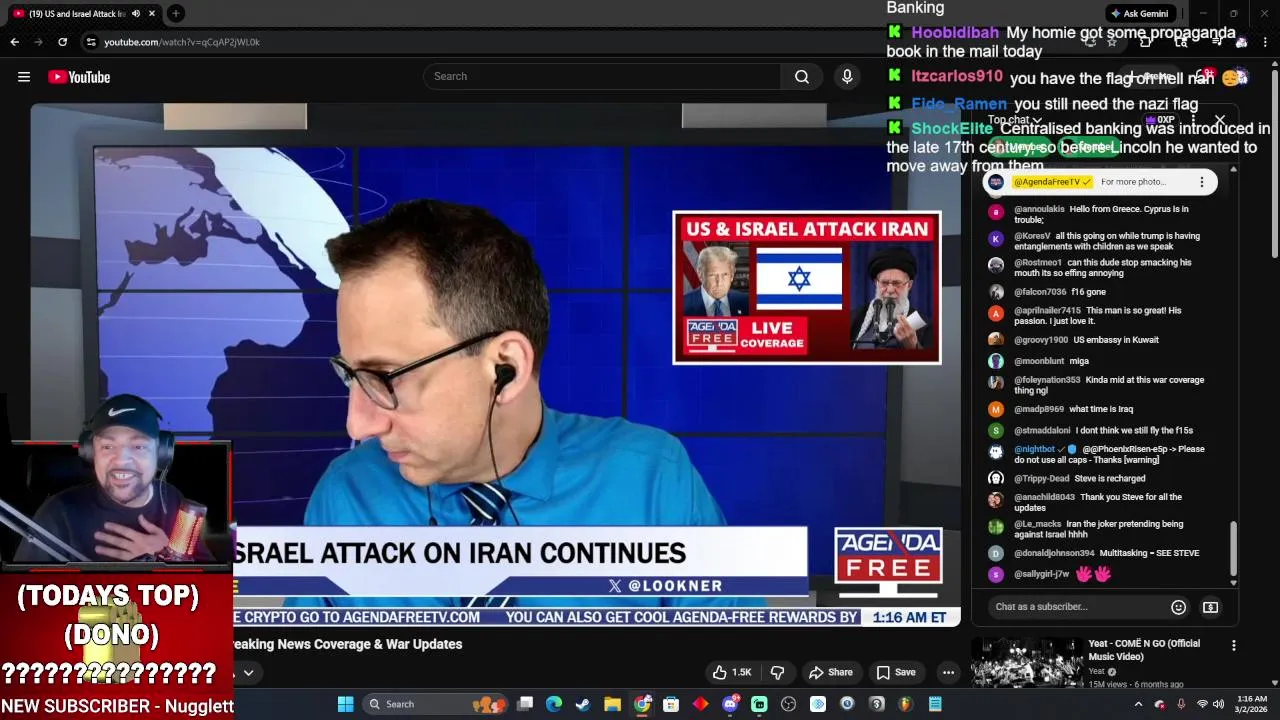Show hidden system tray icons chevron
1280x720 pixels.
1138,704
